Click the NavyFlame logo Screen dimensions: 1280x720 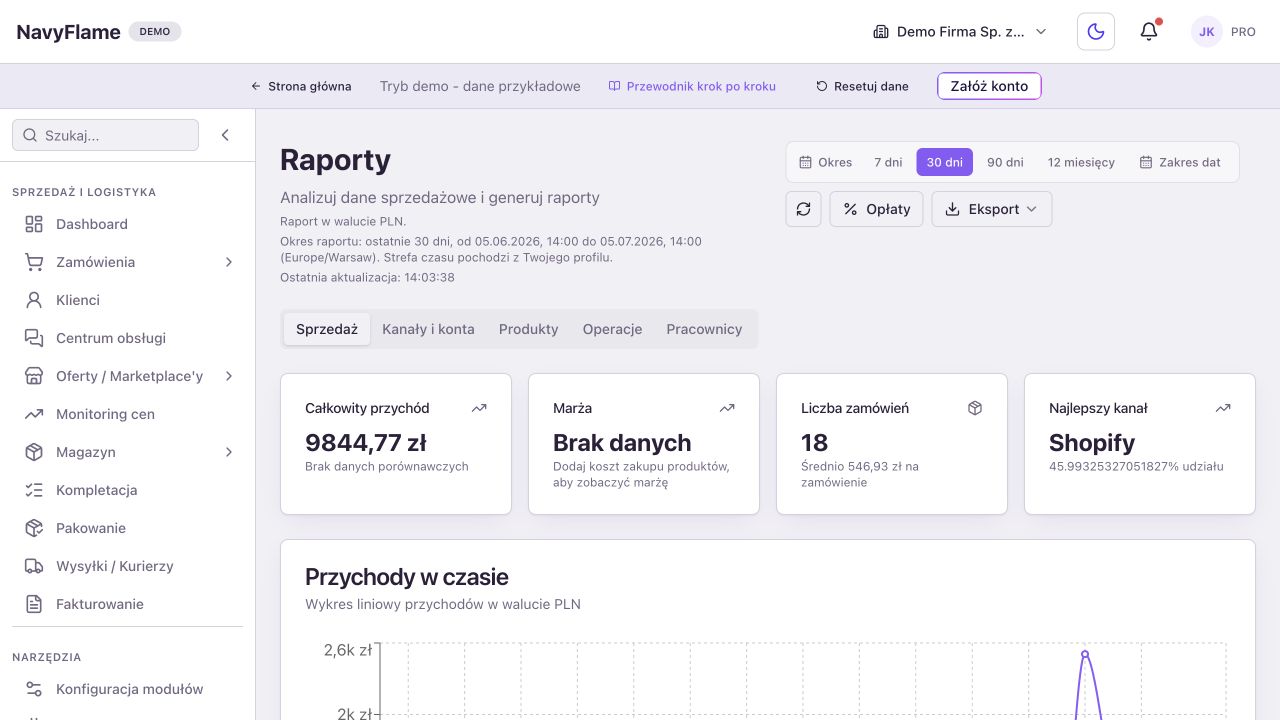click(68, 32)
